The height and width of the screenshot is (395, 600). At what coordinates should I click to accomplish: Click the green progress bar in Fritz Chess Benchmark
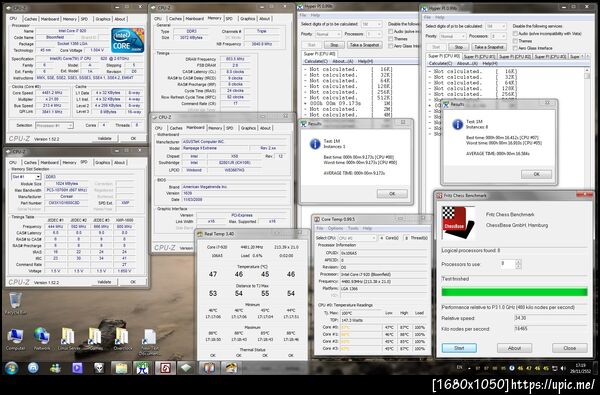(x=514, y=292)
